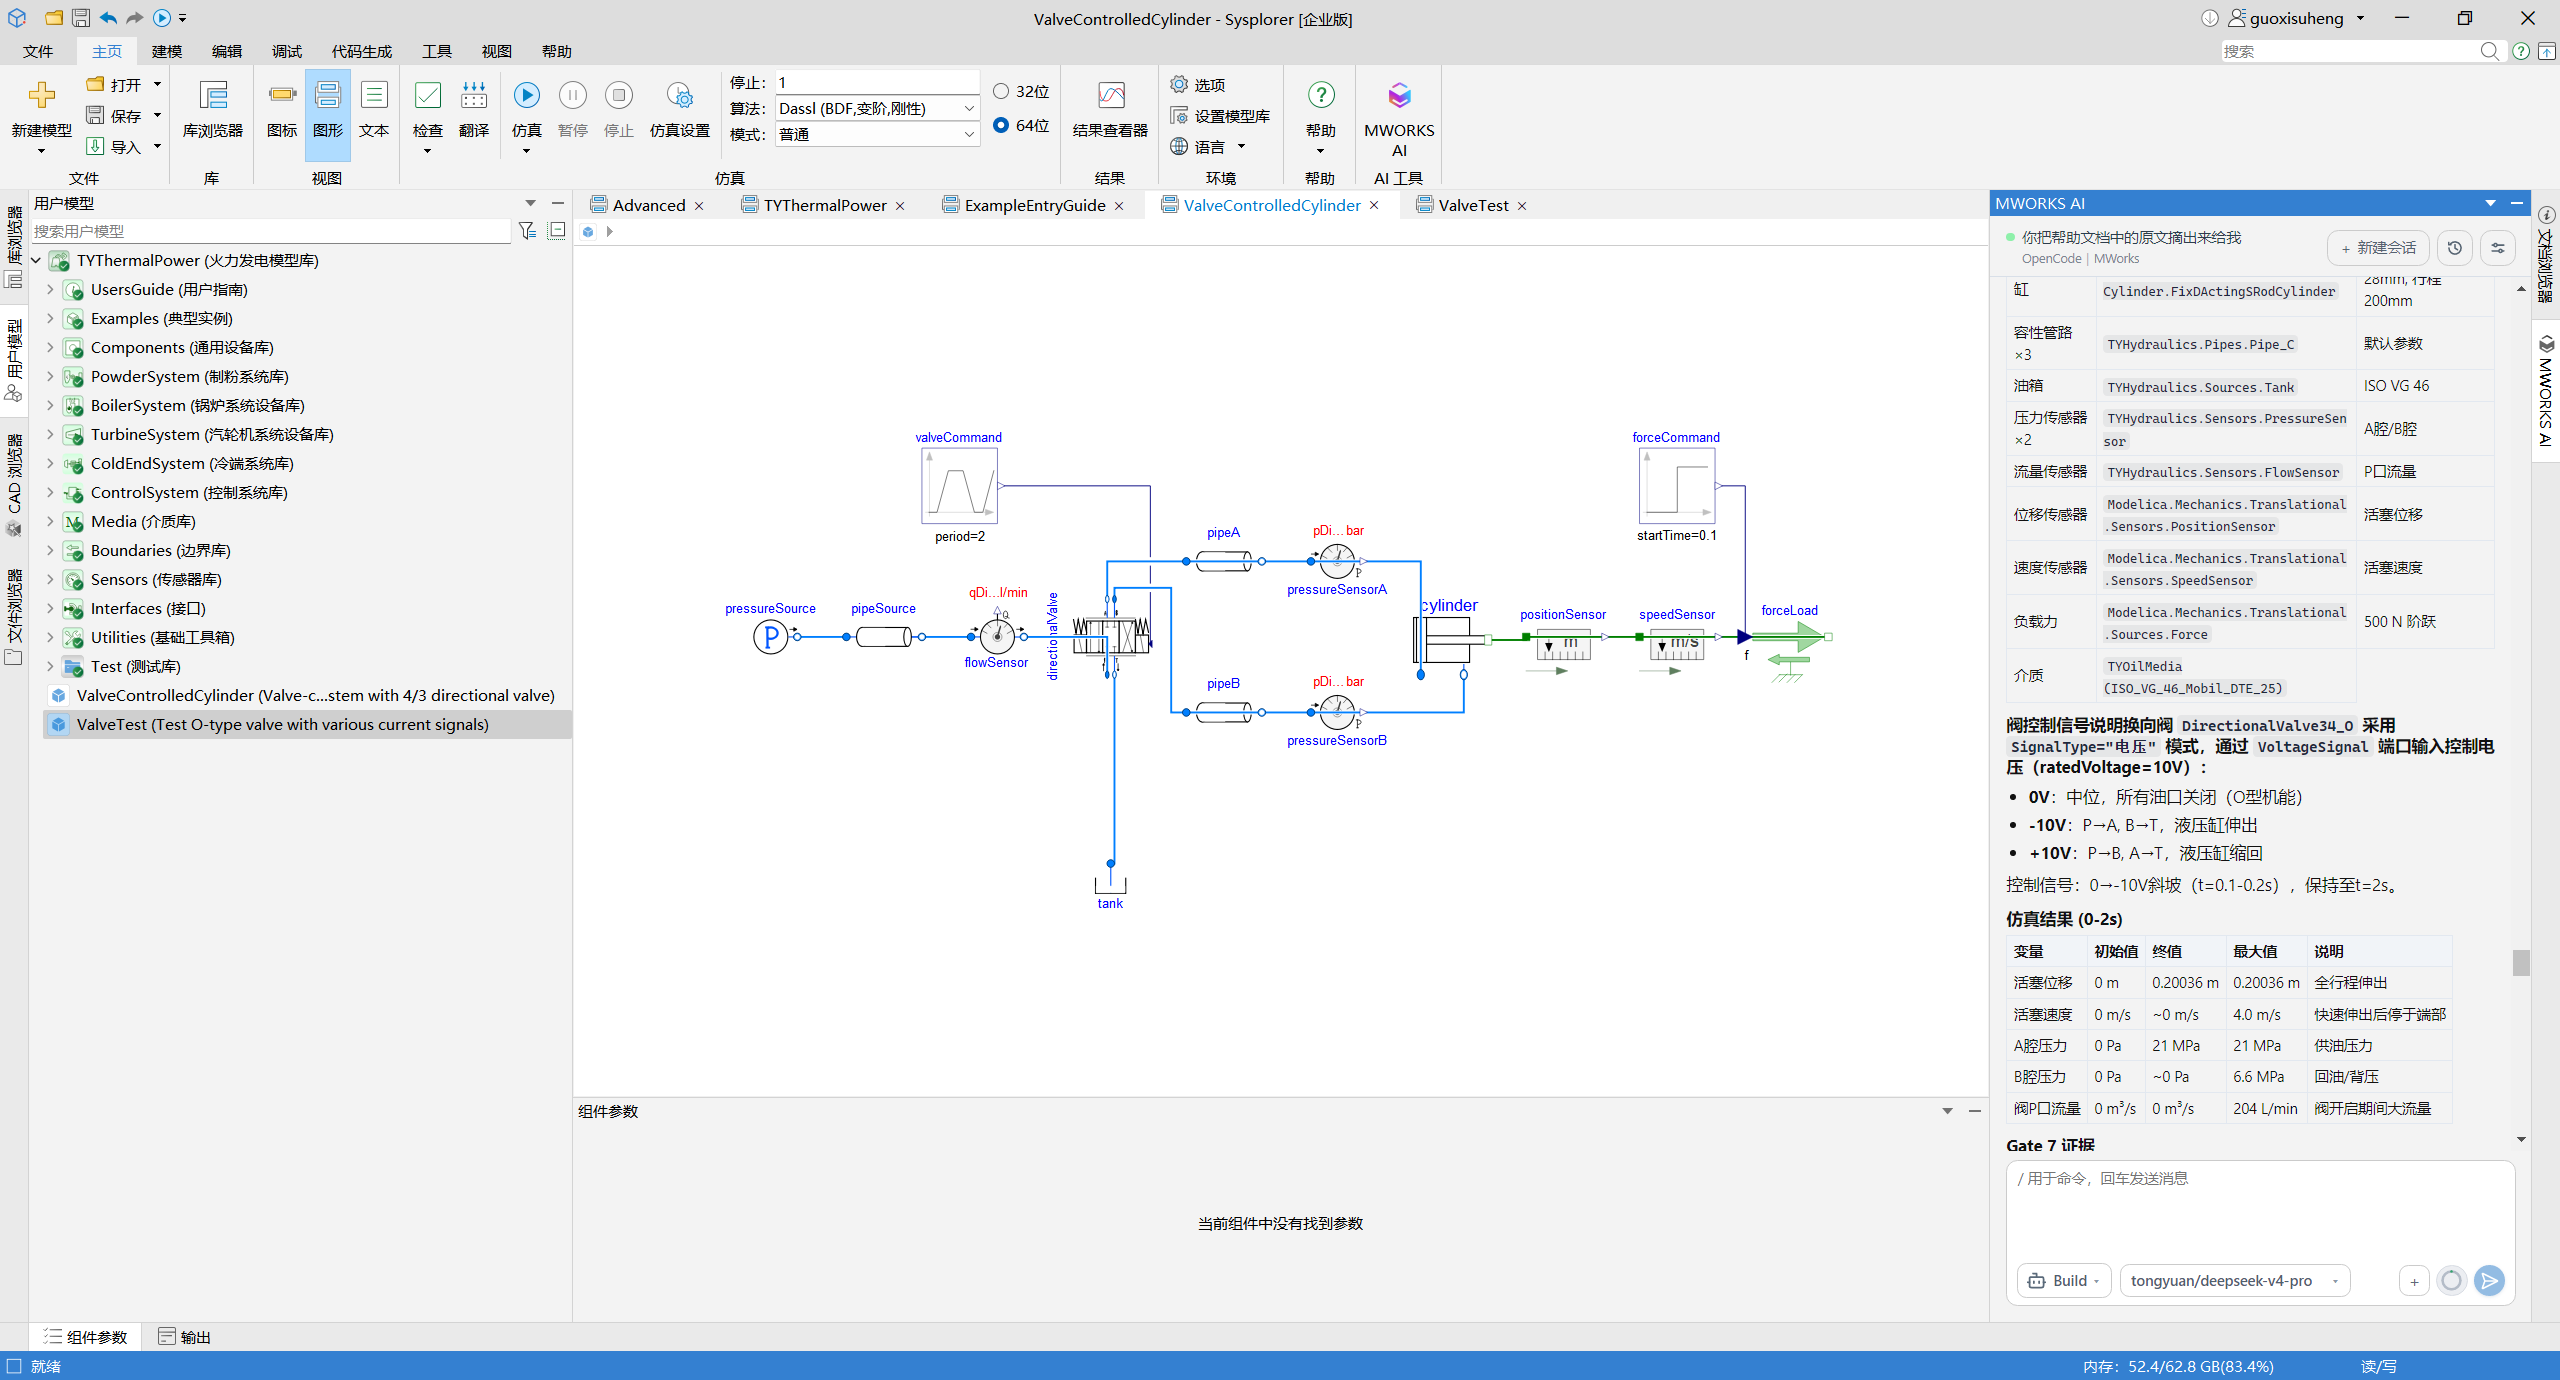
Task: Open the Result Viewer (结果查看器)
Action: (1110, 96)
